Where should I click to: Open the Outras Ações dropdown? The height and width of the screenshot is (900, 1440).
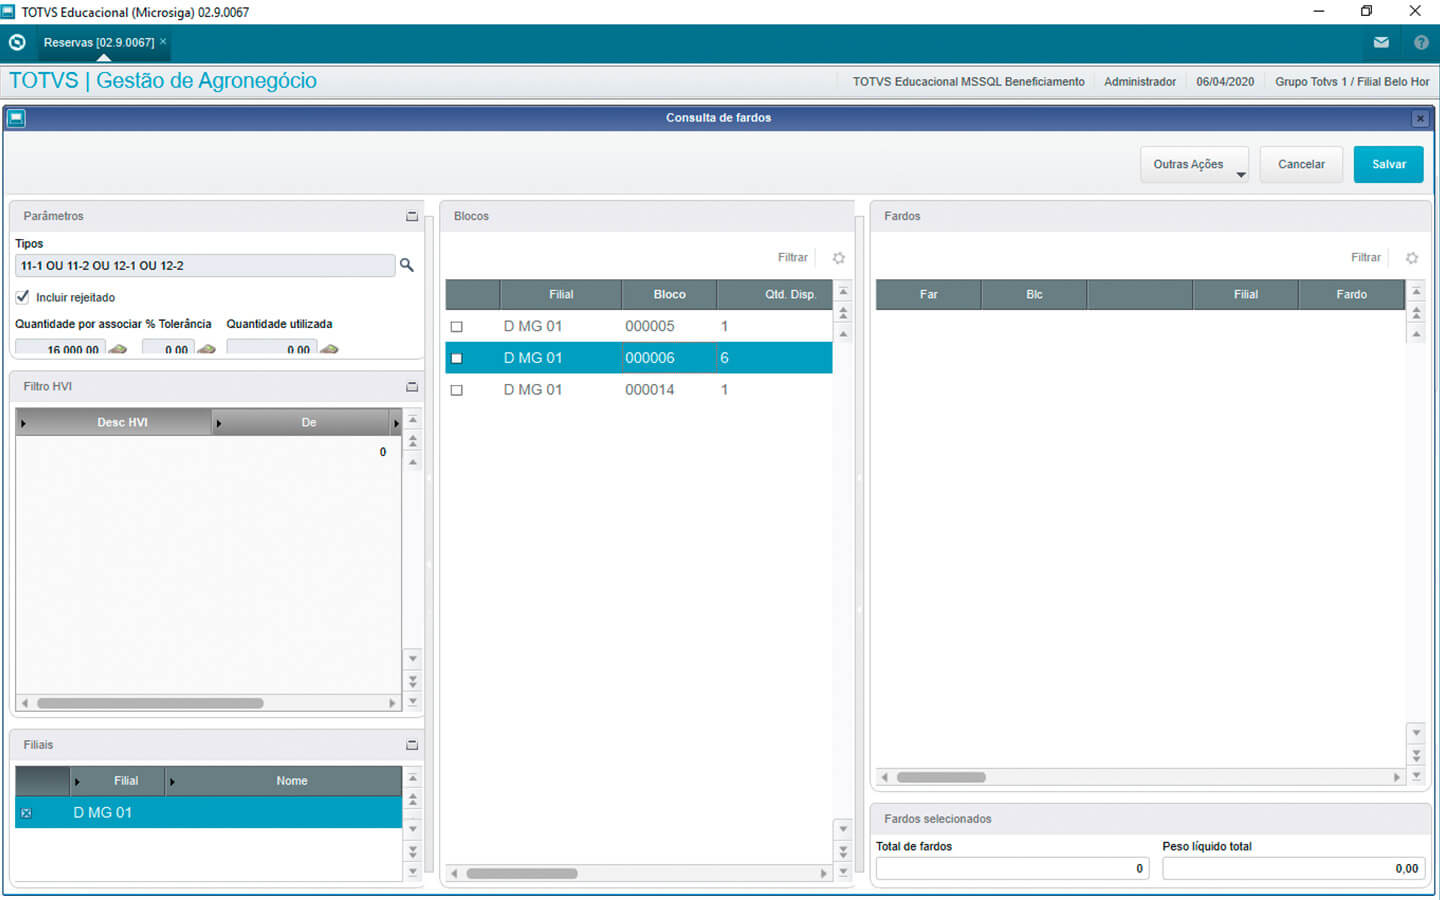(1194, 165)
